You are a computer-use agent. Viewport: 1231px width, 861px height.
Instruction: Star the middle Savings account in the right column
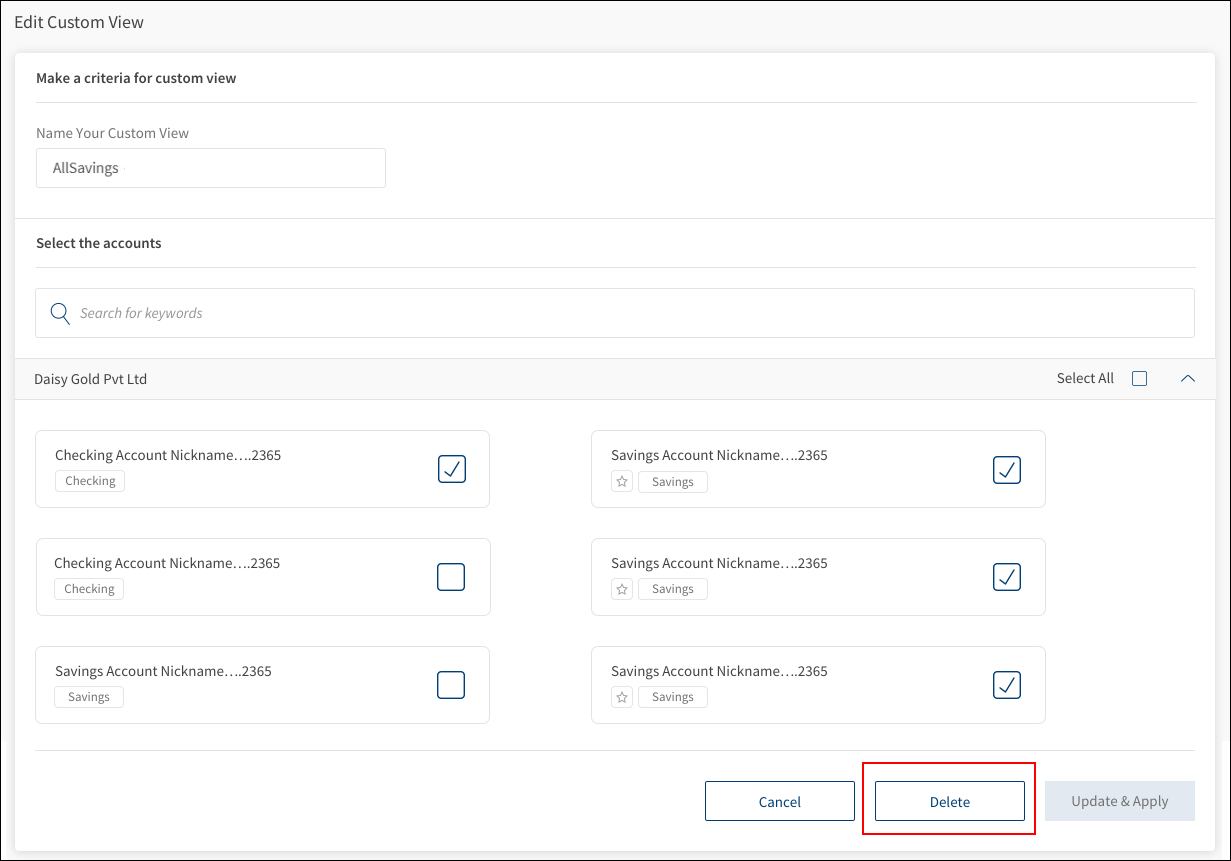pos(622,590)
